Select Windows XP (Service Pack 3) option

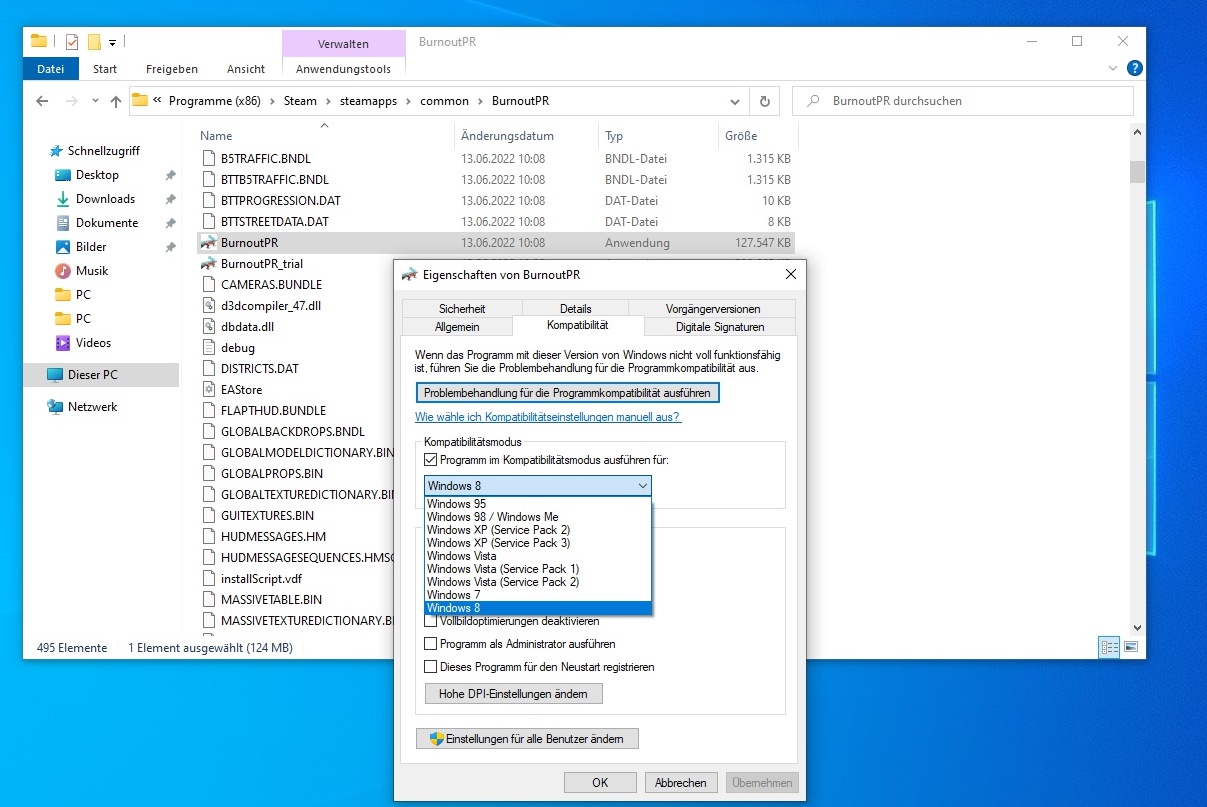(538, 543)
